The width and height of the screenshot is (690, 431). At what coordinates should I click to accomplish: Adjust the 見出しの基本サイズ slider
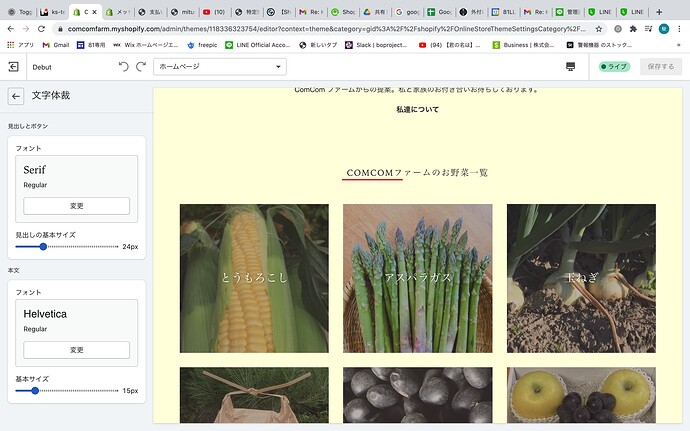[x=67, y=247]
